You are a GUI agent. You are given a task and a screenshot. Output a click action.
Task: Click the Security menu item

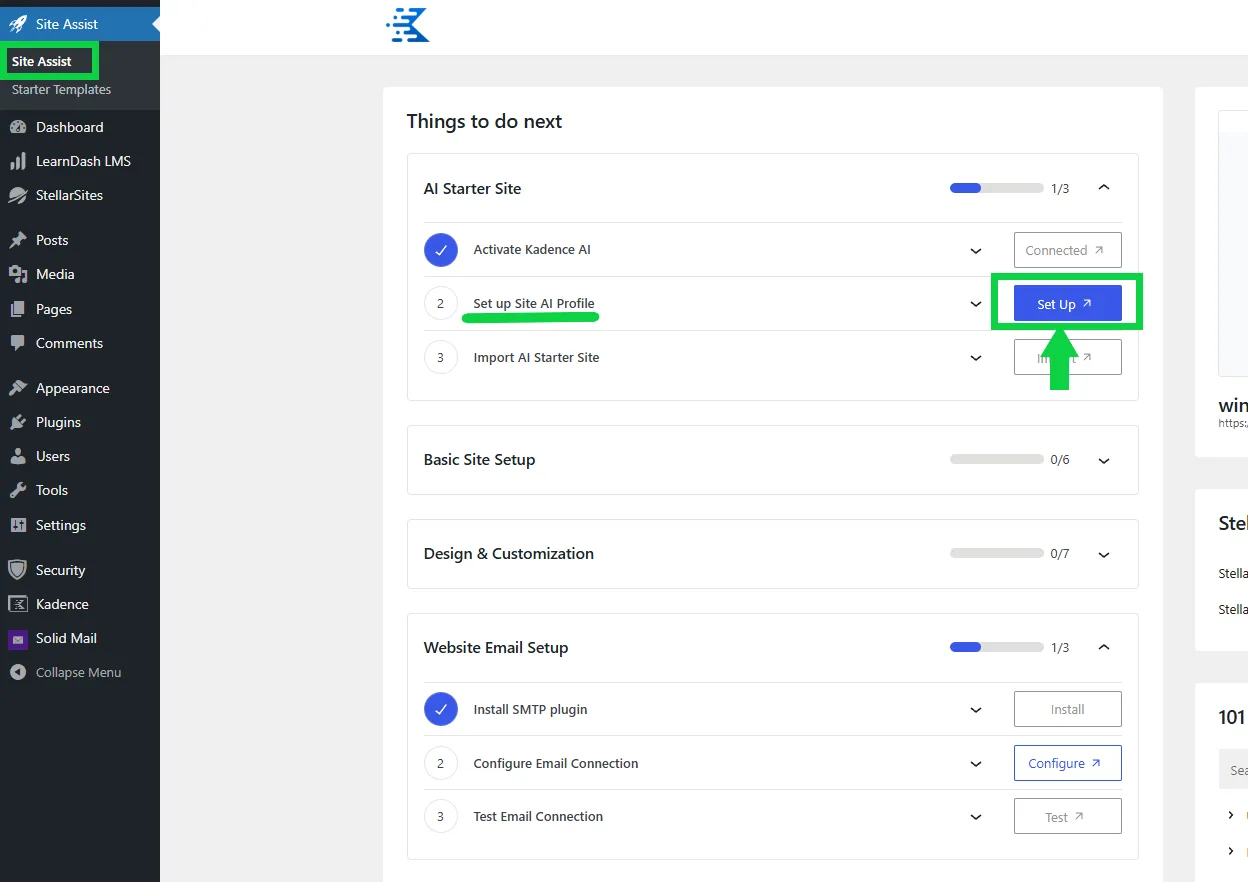tap(80, 570)
